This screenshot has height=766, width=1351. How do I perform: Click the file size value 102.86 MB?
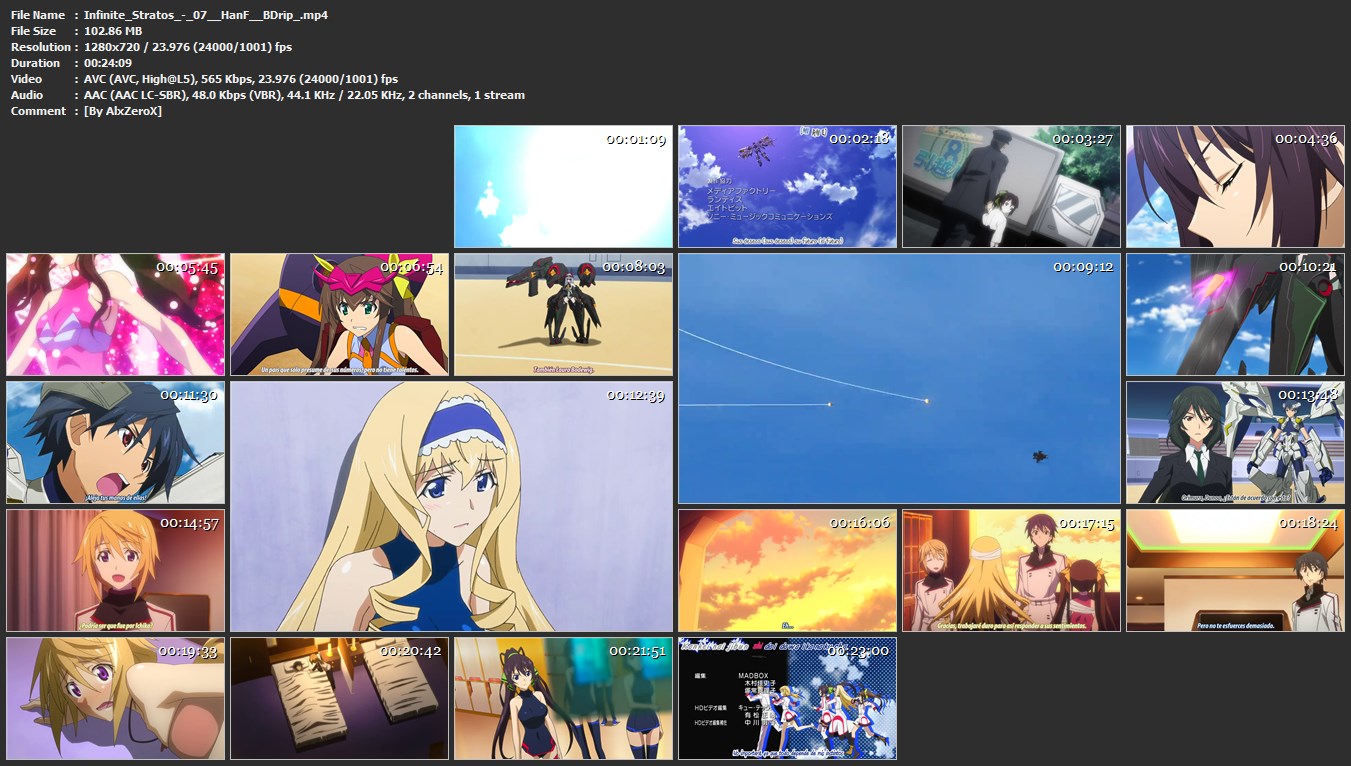point(113,31)
